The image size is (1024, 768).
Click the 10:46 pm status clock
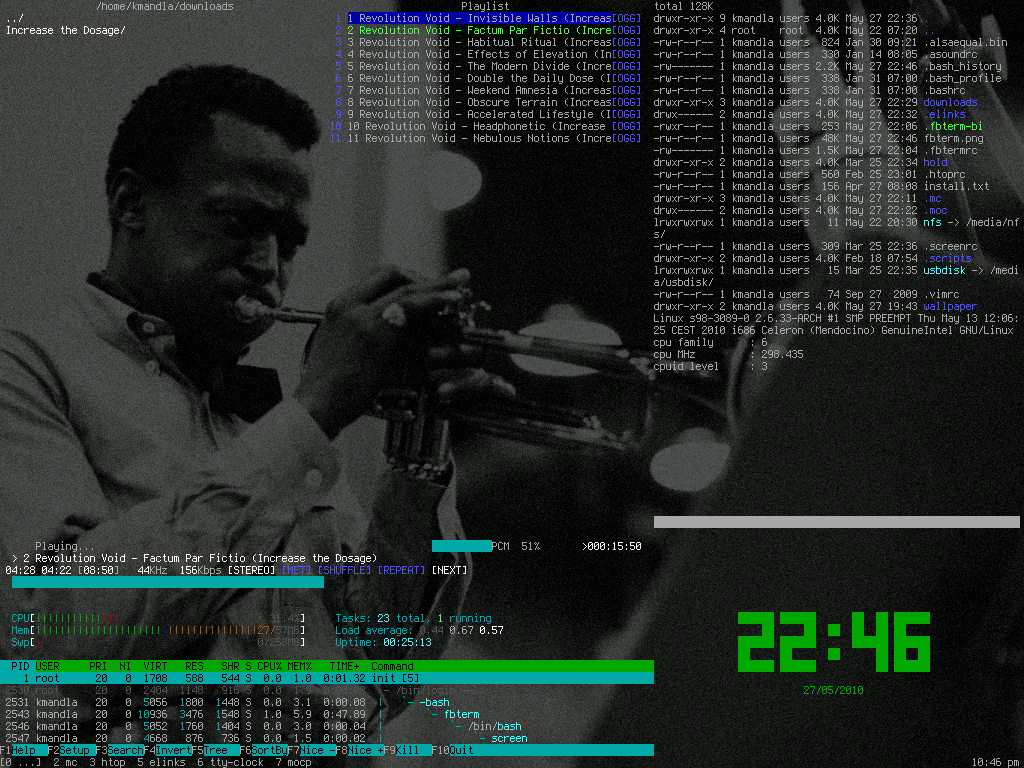click(995, 762)
